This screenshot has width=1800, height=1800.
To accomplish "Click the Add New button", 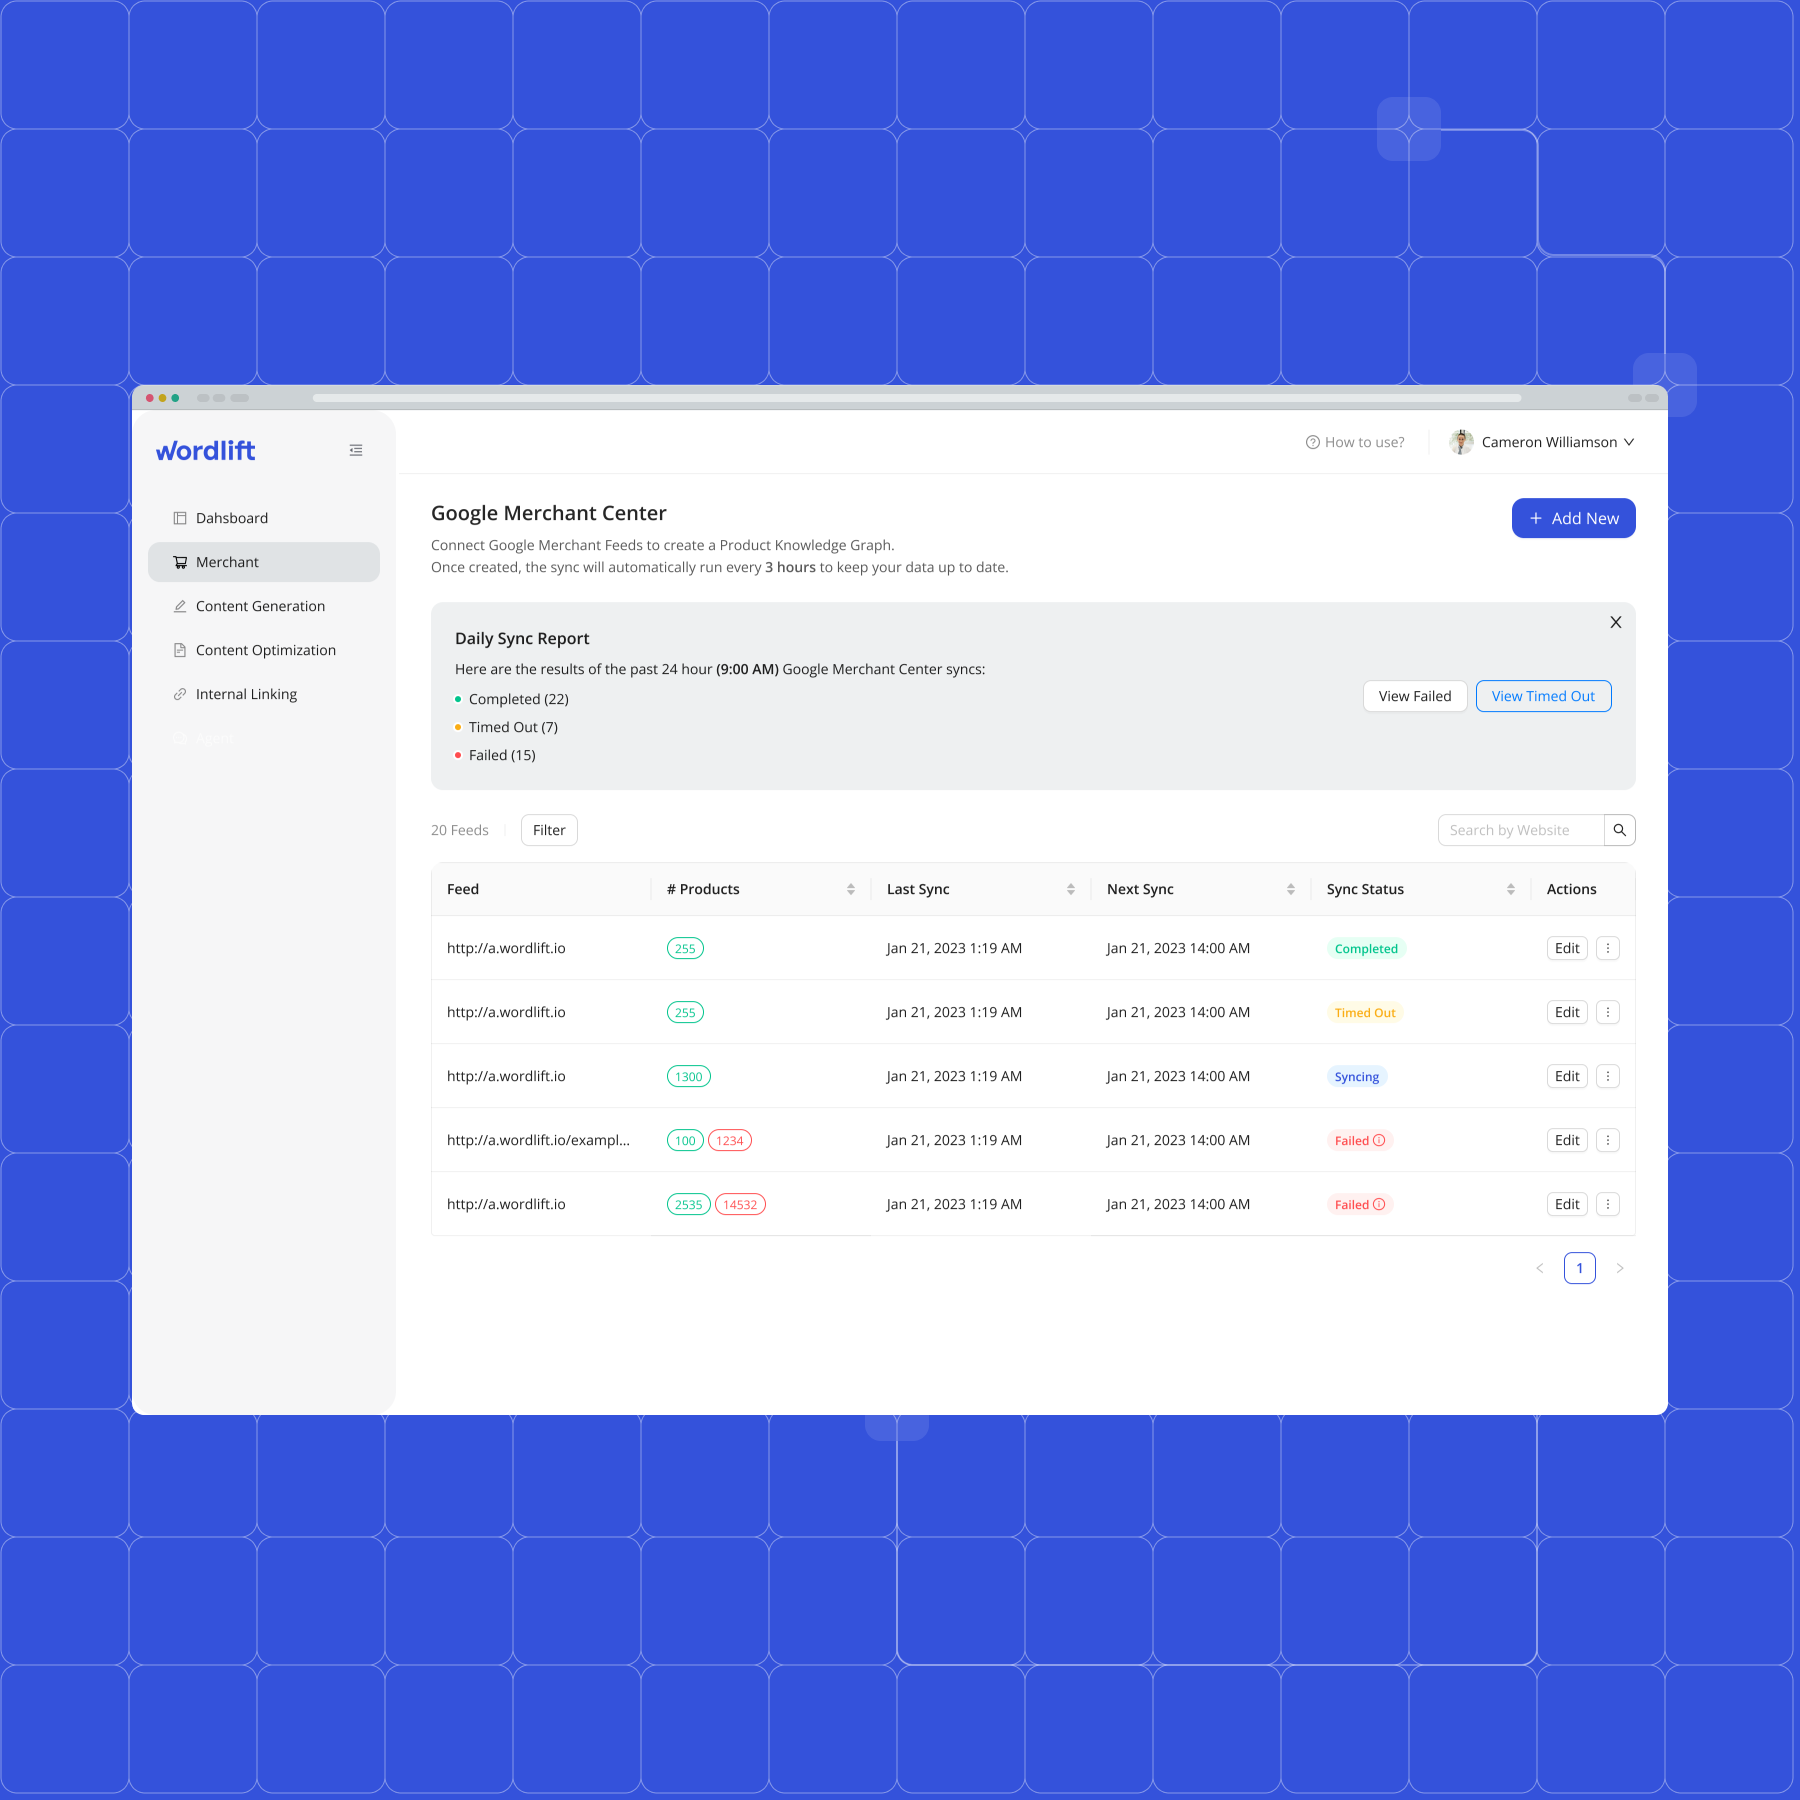I will pos(1573,518).
